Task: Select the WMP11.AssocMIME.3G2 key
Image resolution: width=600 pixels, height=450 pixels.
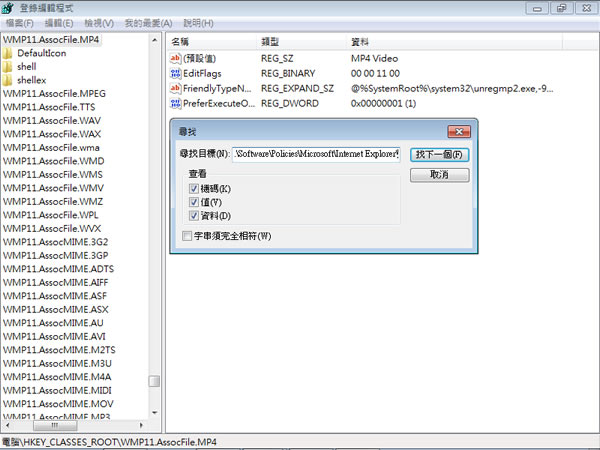Action: click(x=55, y=242)
